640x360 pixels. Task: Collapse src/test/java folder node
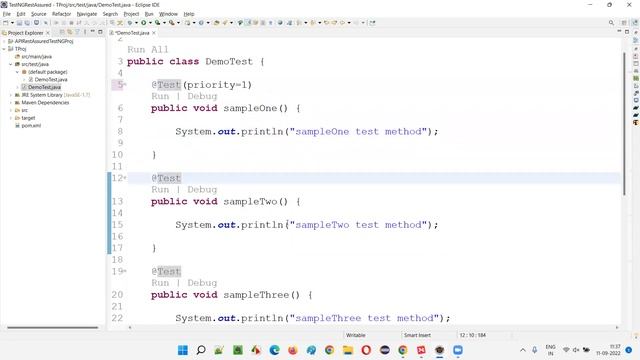[x=11, y=64]
